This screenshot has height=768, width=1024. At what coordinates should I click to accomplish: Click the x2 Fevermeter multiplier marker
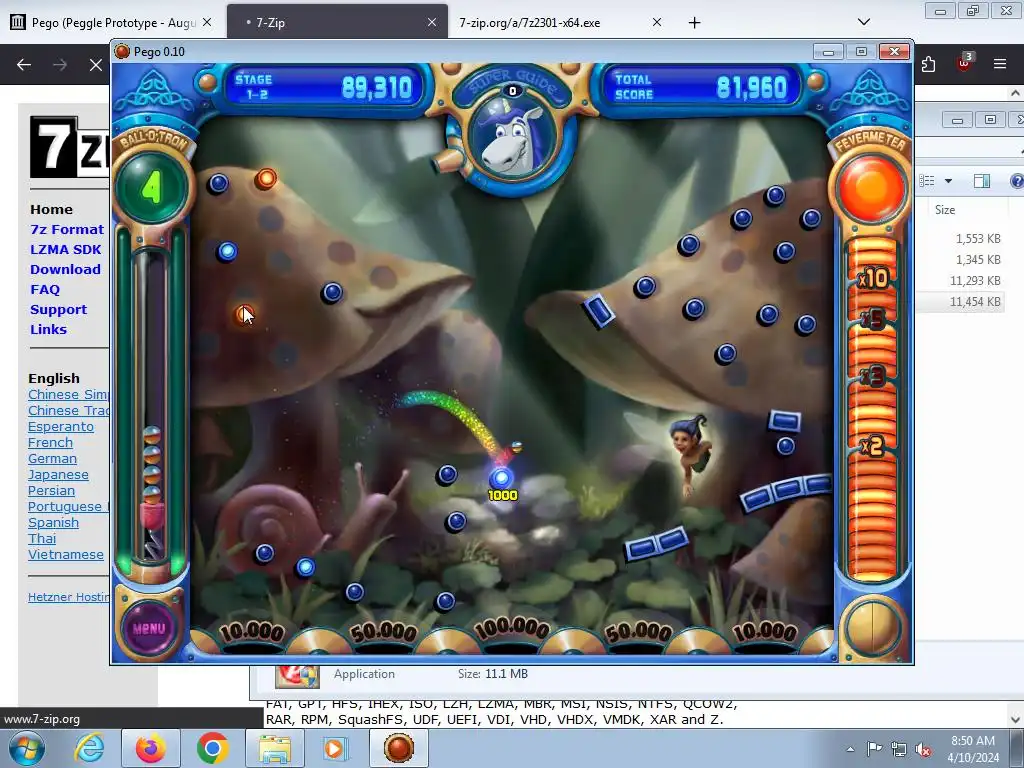(873, 446)
